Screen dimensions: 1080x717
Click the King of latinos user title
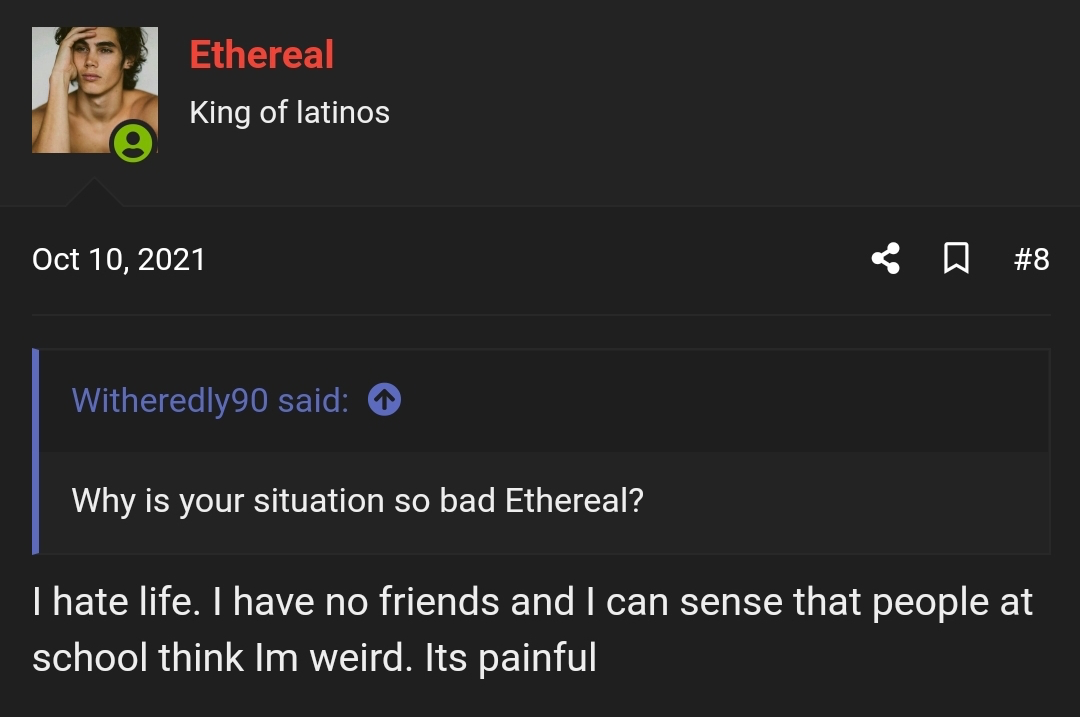(x=289, y=112)
